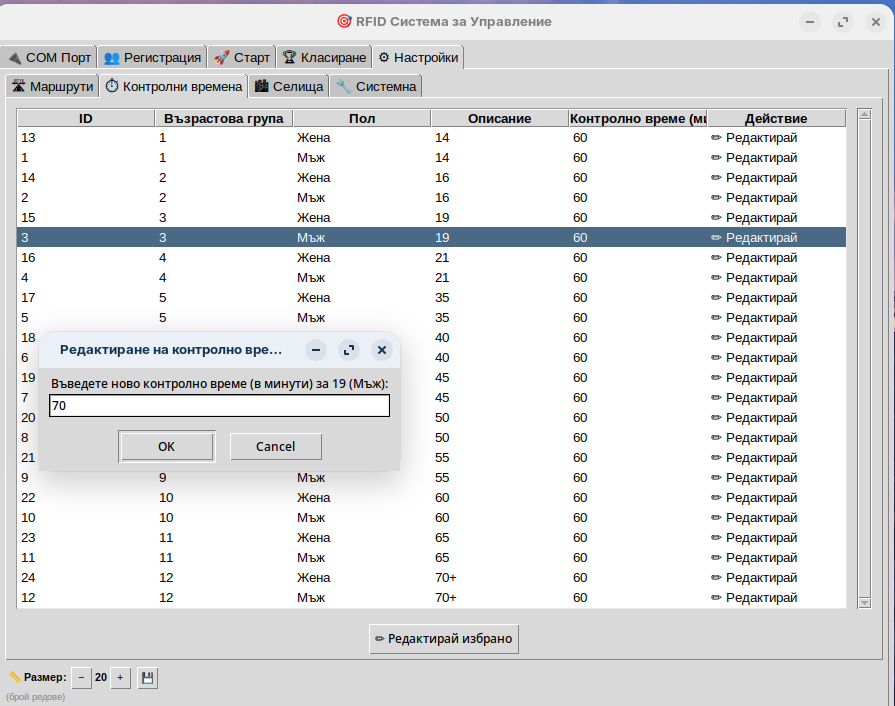Open the Селища sub-tab
895x706 pixels.
[289, 86]
